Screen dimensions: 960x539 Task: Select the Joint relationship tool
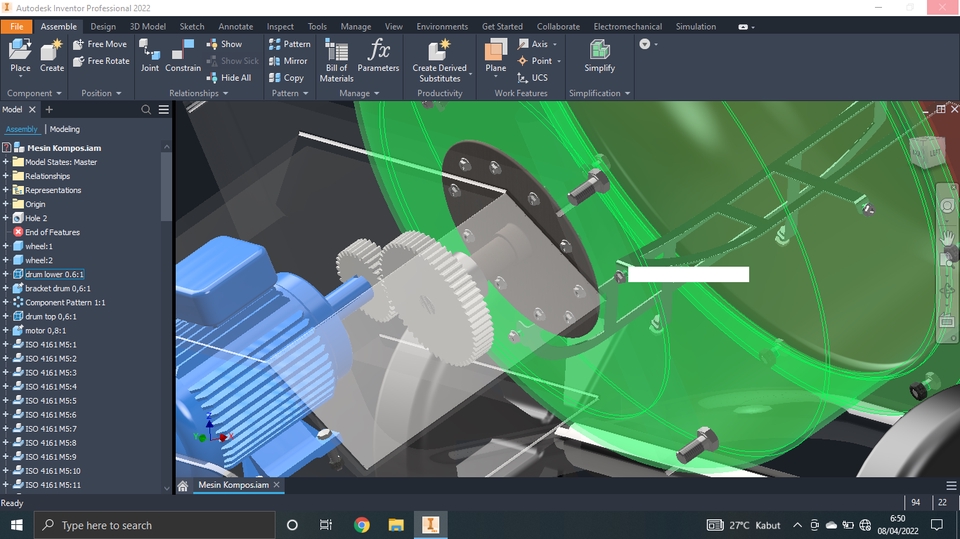(x=149, y=56)
